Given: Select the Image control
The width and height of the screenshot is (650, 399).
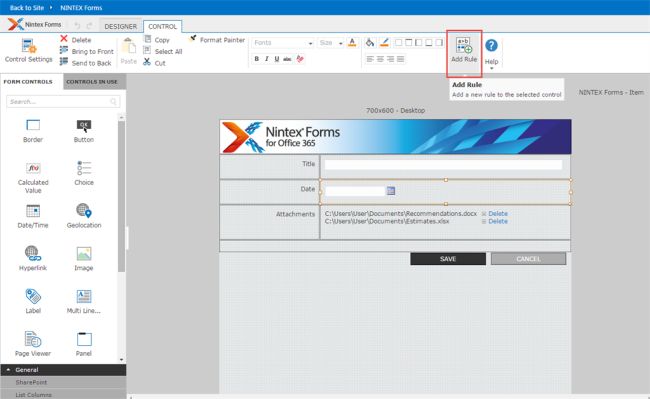Looking at the screenshot, I should coord(84,259).
